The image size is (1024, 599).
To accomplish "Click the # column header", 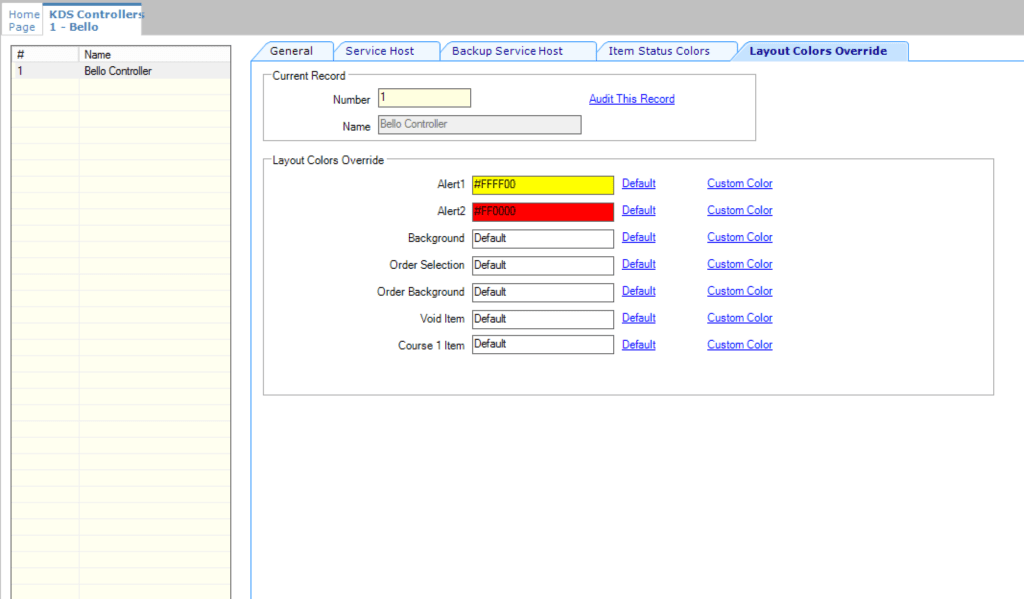I will tap(45, 55).
